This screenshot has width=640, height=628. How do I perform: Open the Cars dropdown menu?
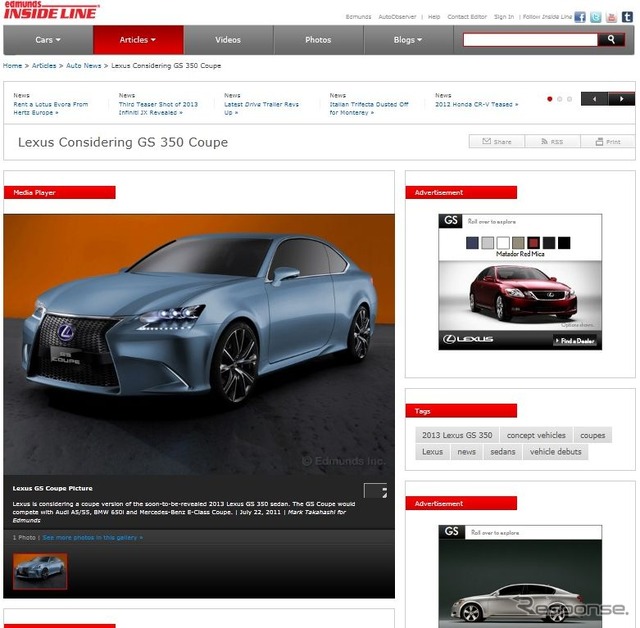pyautogui.click(x=48, y=40)
